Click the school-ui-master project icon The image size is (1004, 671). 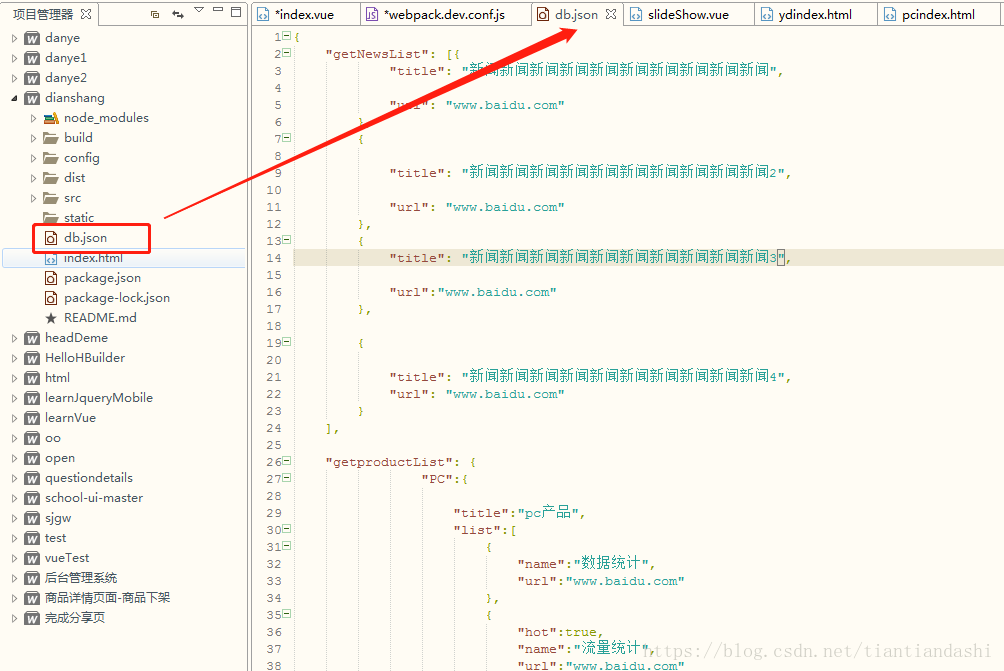click(x=32, y=498)
